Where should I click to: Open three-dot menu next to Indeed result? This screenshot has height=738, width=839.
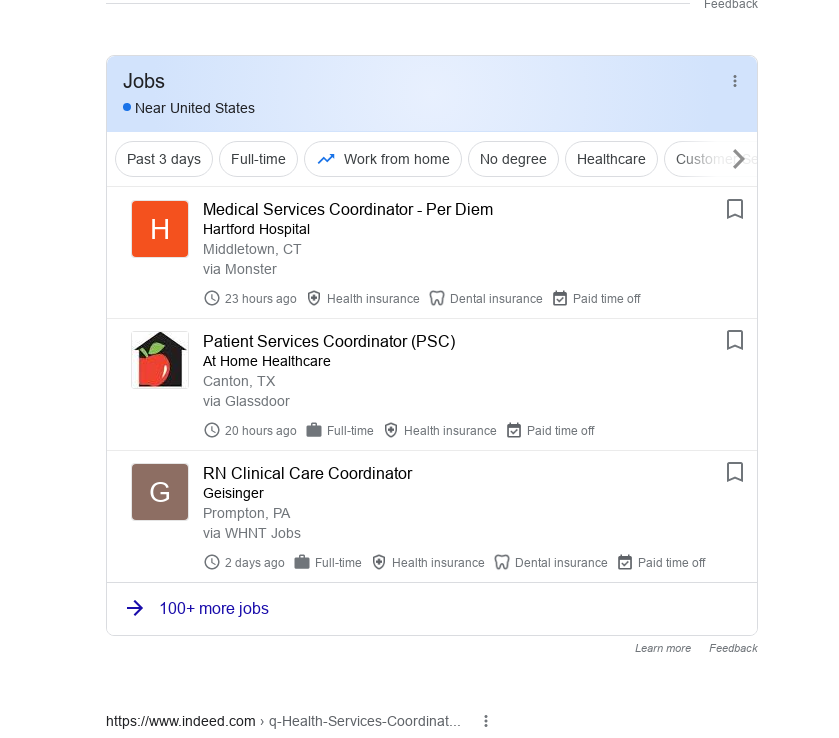tap(486, 721)
